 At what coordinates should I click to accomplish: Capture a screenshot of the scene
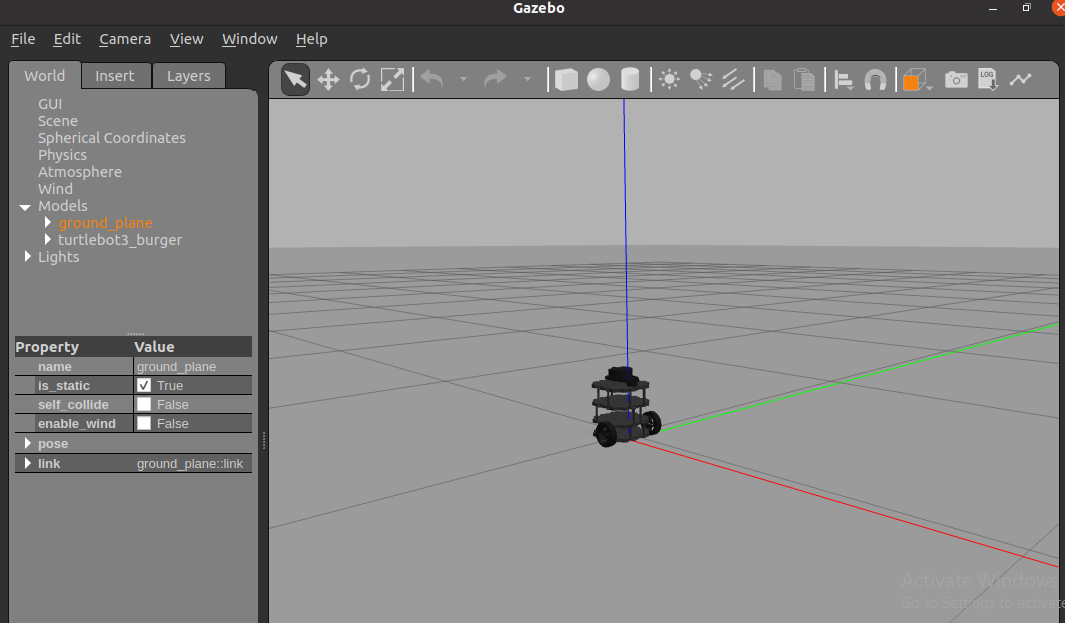coord(956,80)
